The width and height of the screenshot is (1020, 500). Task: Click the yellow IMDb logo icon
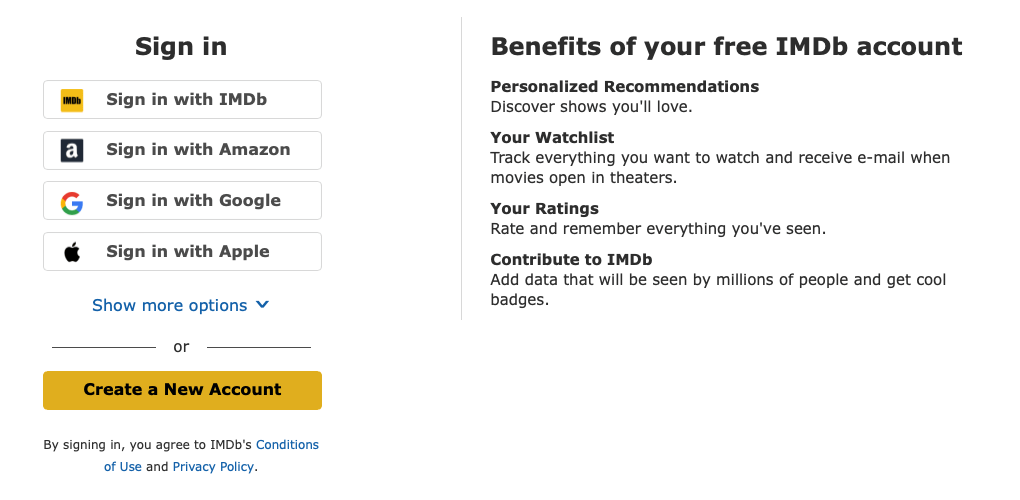coord(72,100)
